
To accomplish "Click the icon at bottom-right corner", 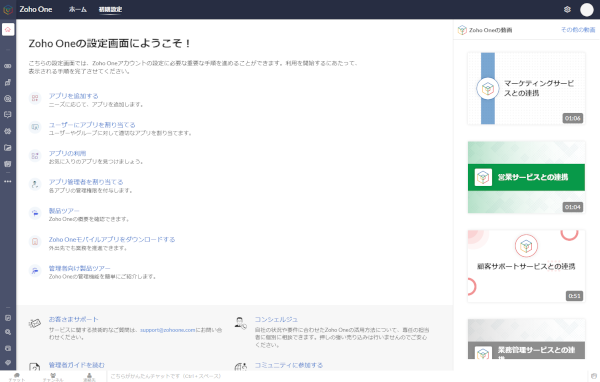I will click(x=594, y=376).
